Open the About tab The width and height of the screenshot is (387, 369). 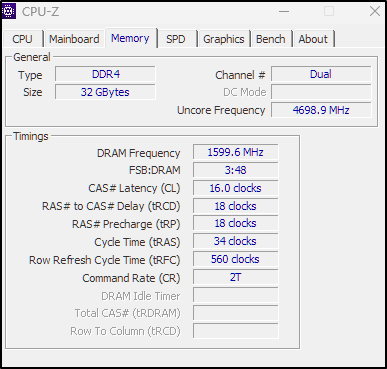pyautogui.click(x=313, y=39)
